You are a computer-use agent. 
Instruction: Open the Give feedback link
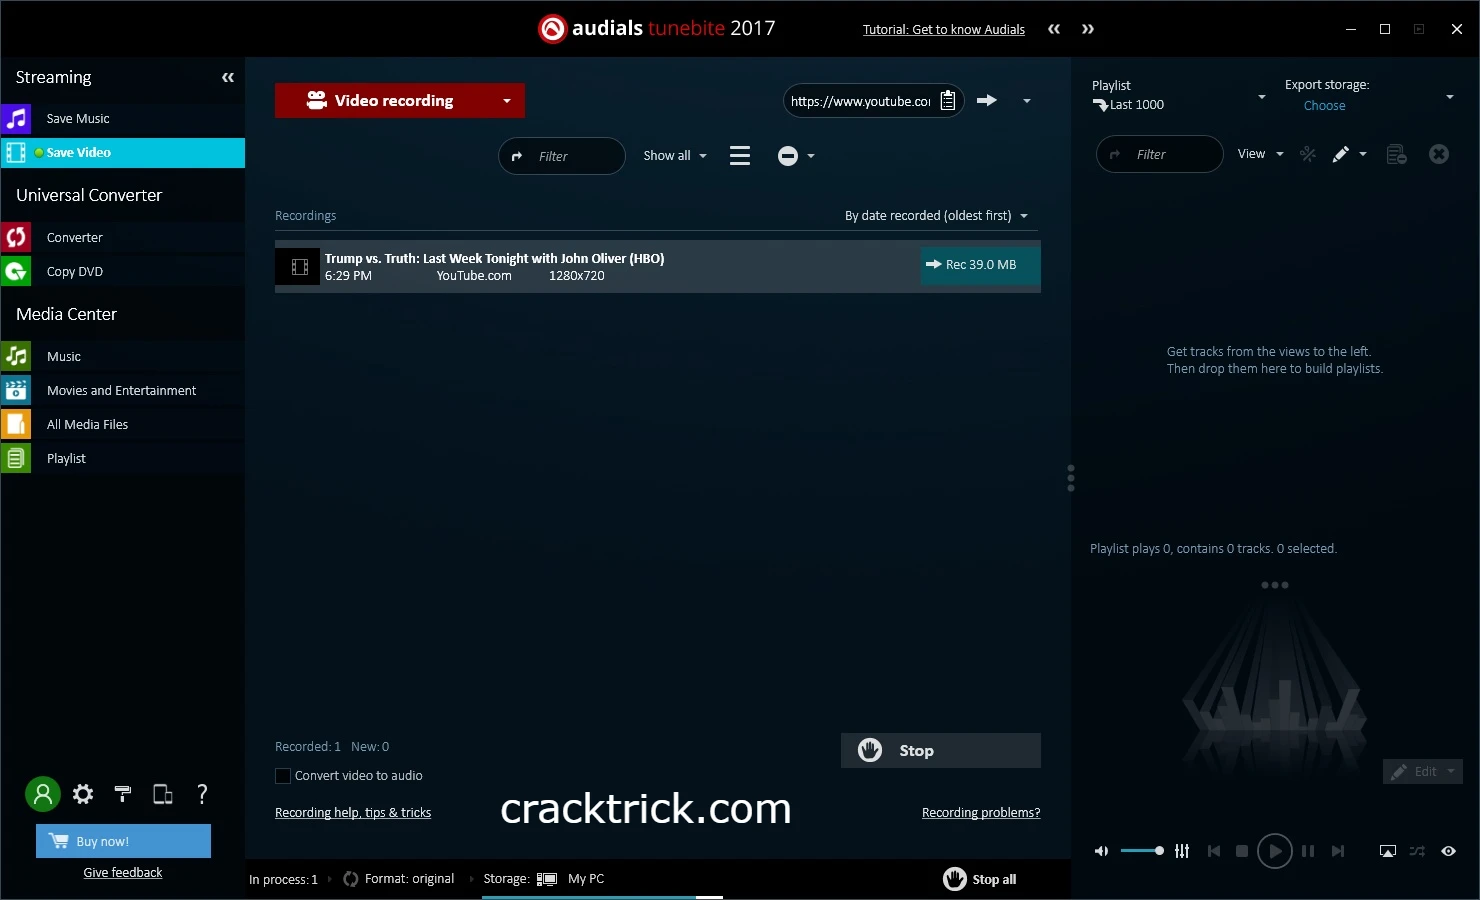123,872
